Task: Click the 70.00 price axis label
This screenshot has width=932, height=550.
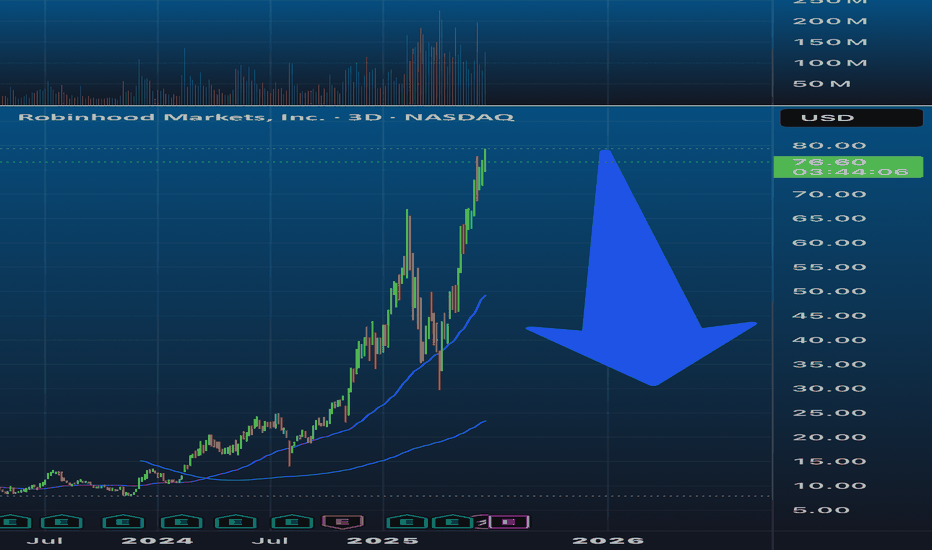Action: 829,194
